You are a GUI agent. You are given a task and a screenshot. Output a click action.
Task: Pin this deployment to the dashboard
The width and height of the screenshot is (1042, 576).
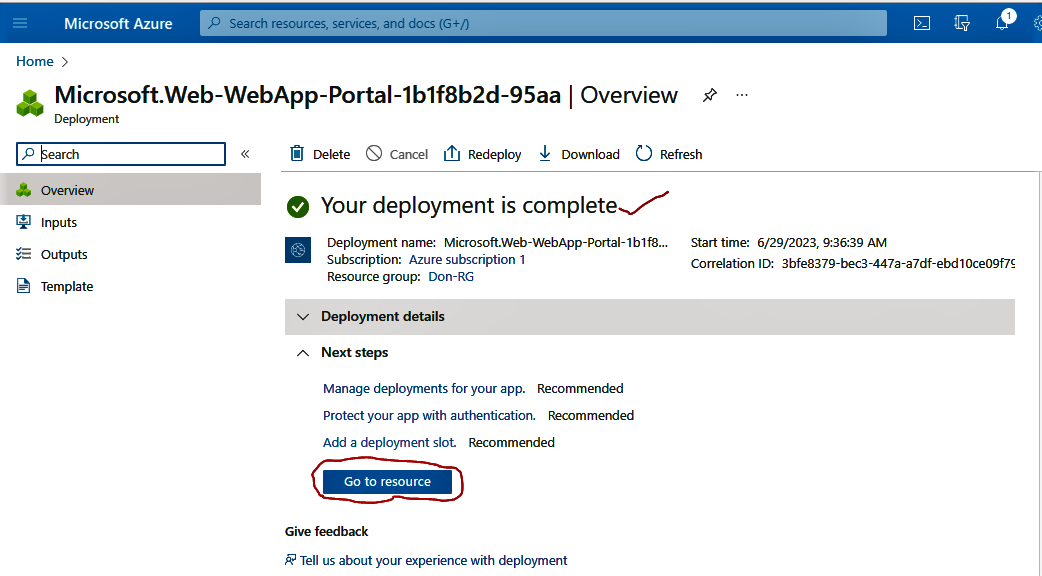click(x=710, y=95)
